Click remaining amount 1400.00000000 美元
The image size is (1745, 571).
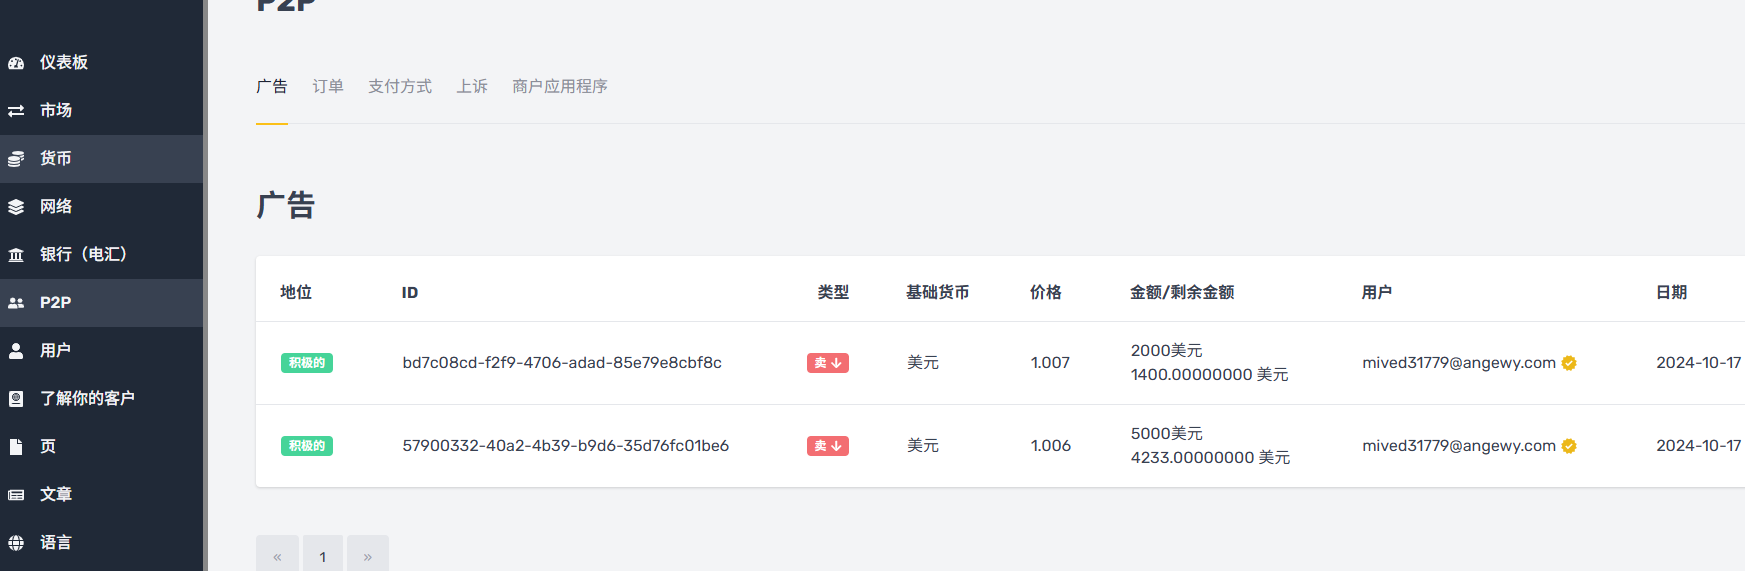click(1210, 375)
